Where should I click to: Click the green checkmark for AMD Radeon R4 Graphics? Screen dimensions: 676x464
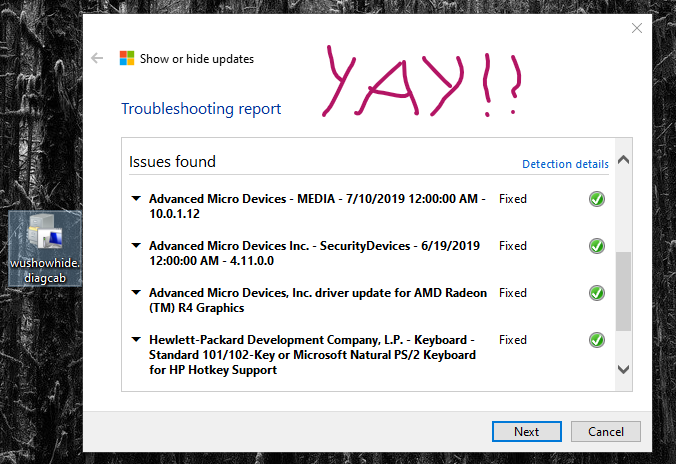click(x=597, y=293)
